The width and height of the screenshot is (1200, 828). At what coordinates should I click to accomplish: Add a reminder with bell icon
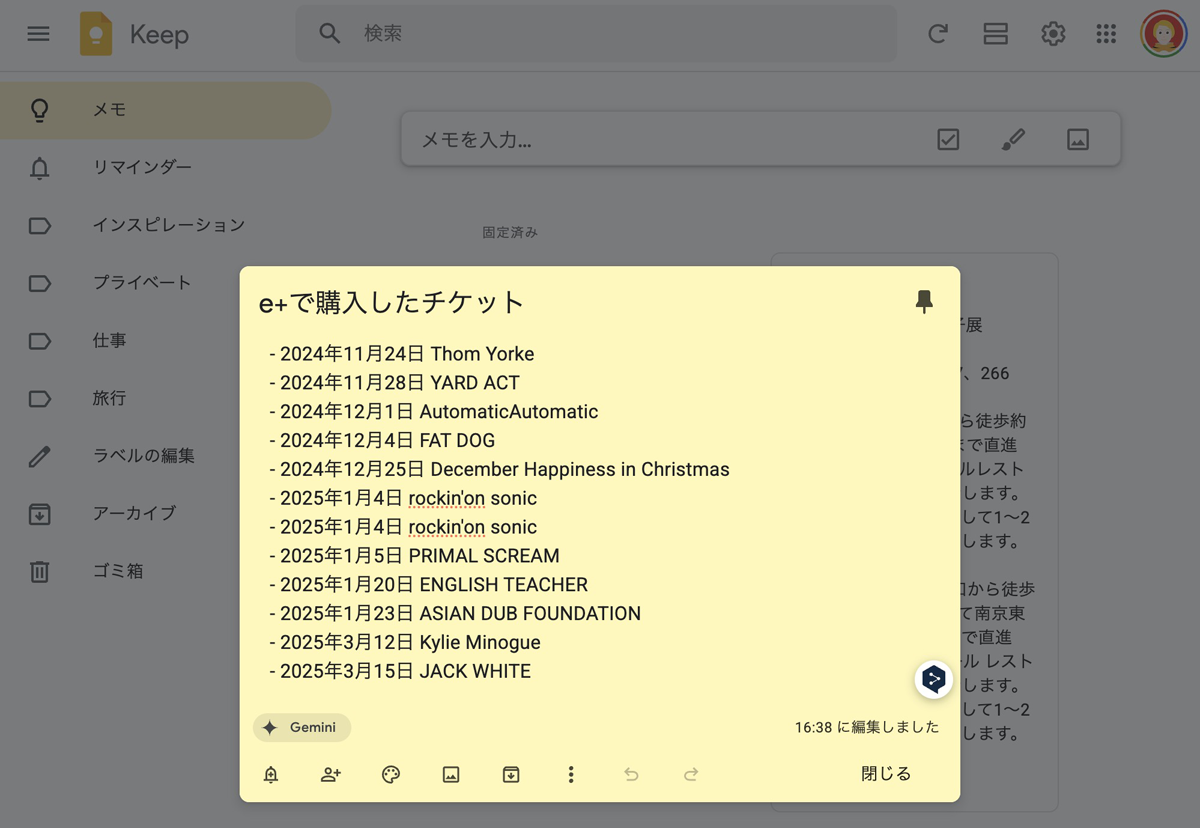click(x=271, y=774)
